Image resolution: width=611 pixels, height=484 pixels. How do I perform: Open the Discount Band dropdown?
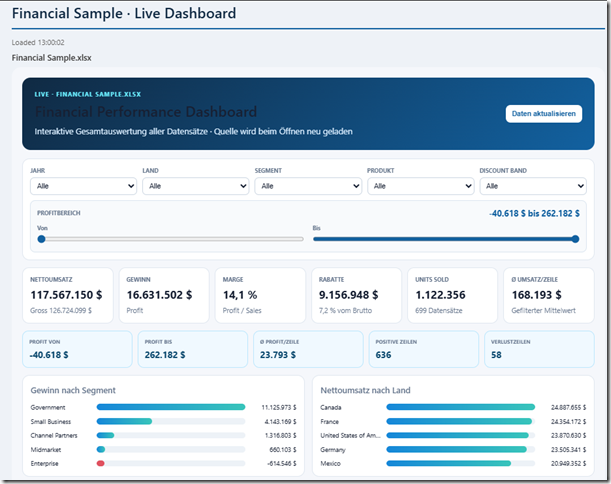pyautogui.click(x=533, y=186)
